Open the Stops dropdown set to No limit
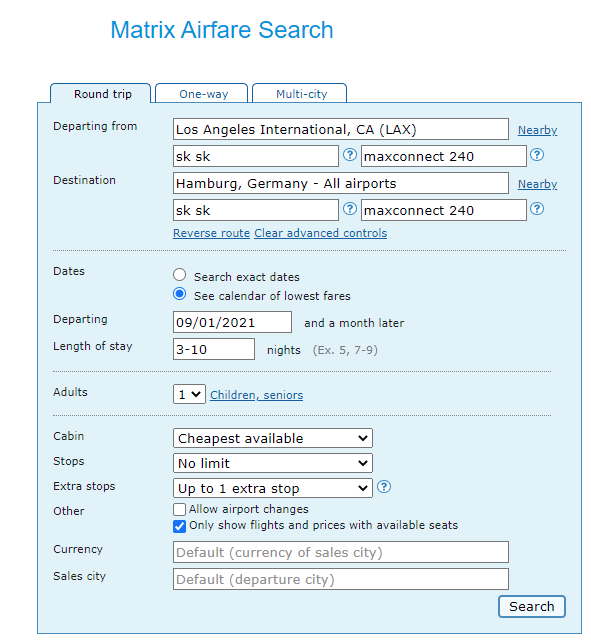Image resolution: width=591 pixels, height=644 pixels. pyautogui.click(x=273, y=463)
